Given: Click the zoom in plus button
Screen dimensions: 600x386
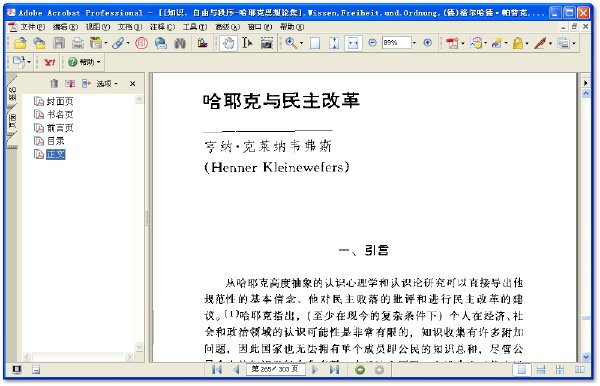Looking at the screenshot, I should pos(428,43).
